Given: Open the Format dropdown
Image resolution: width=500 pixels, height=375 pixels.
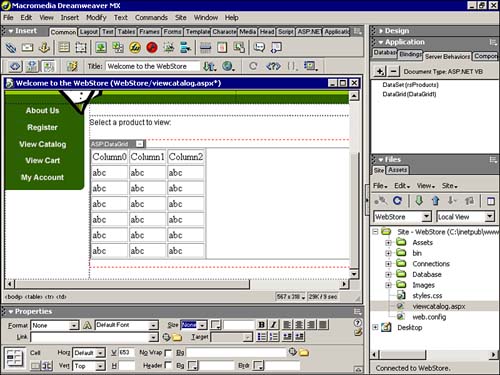Looking at the screenshot, I should [x=74, y=325].
